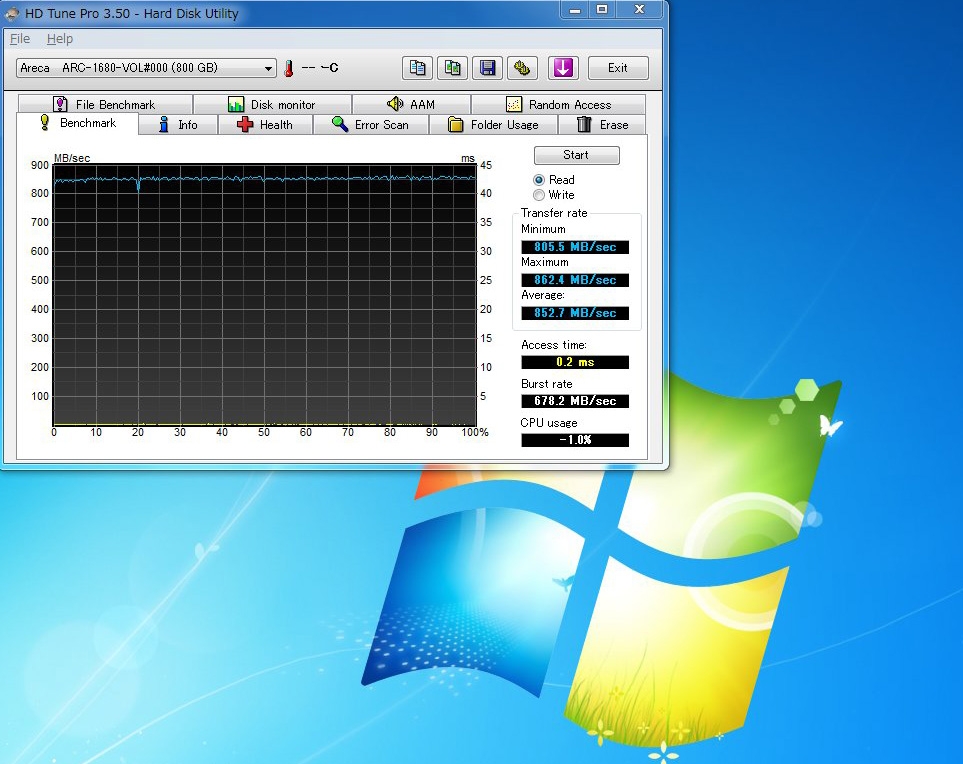This screenshot has height=764, width=963.
Task: Open the File menu
Action: click(20, 39)
